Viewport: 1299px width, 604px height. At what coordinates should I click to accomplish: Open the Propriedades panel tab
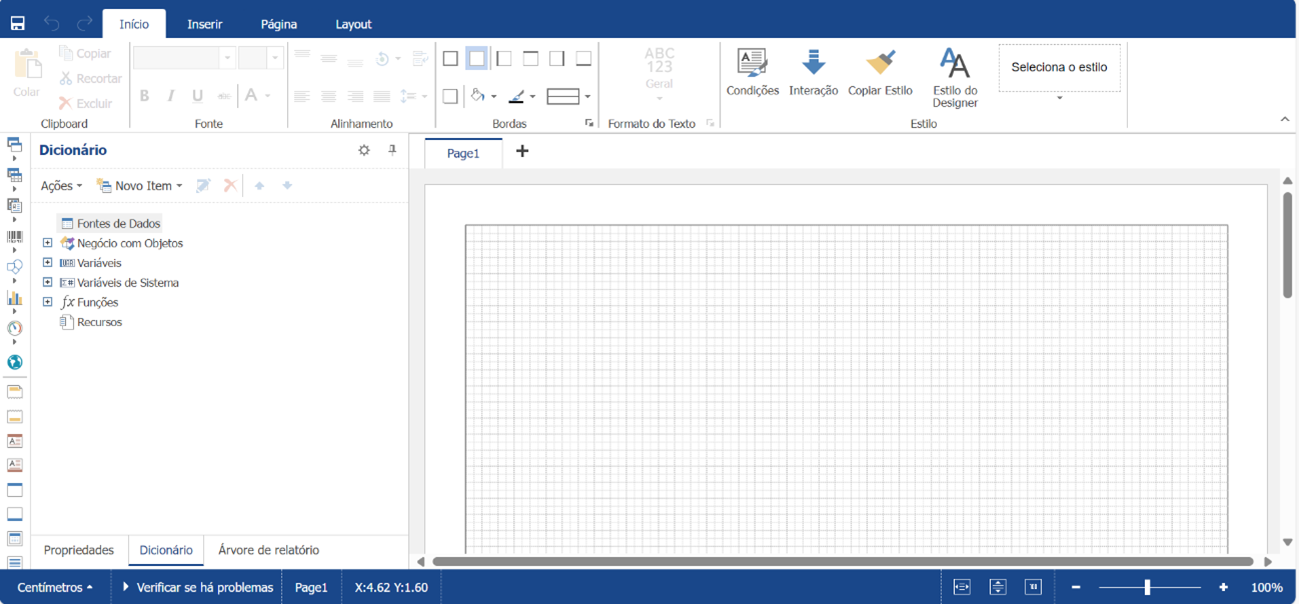(79, 550)
